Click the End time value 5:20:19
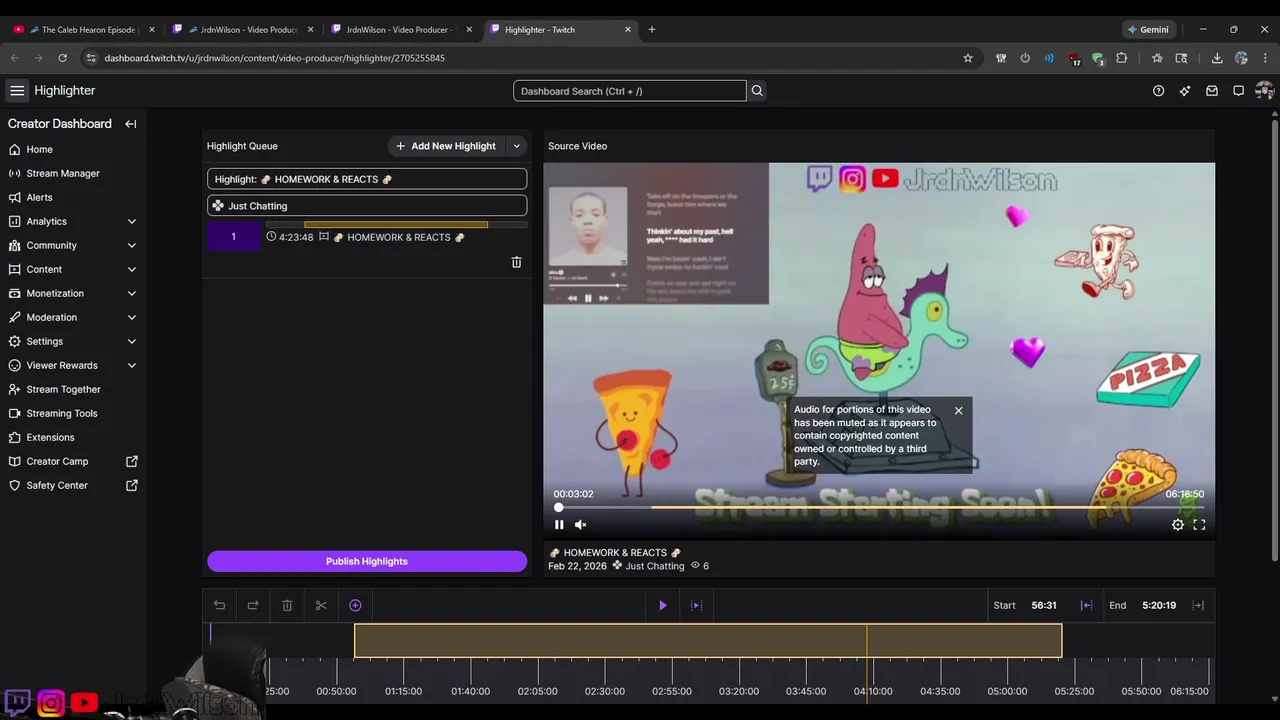The height and width of the screenshot is (720, 1280). (1159, 605)
